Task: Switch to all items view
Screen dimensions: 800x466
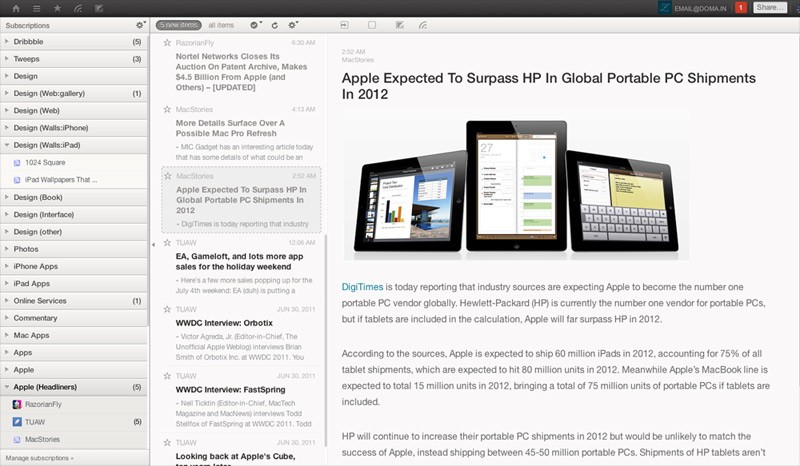Action: [221, 25]
